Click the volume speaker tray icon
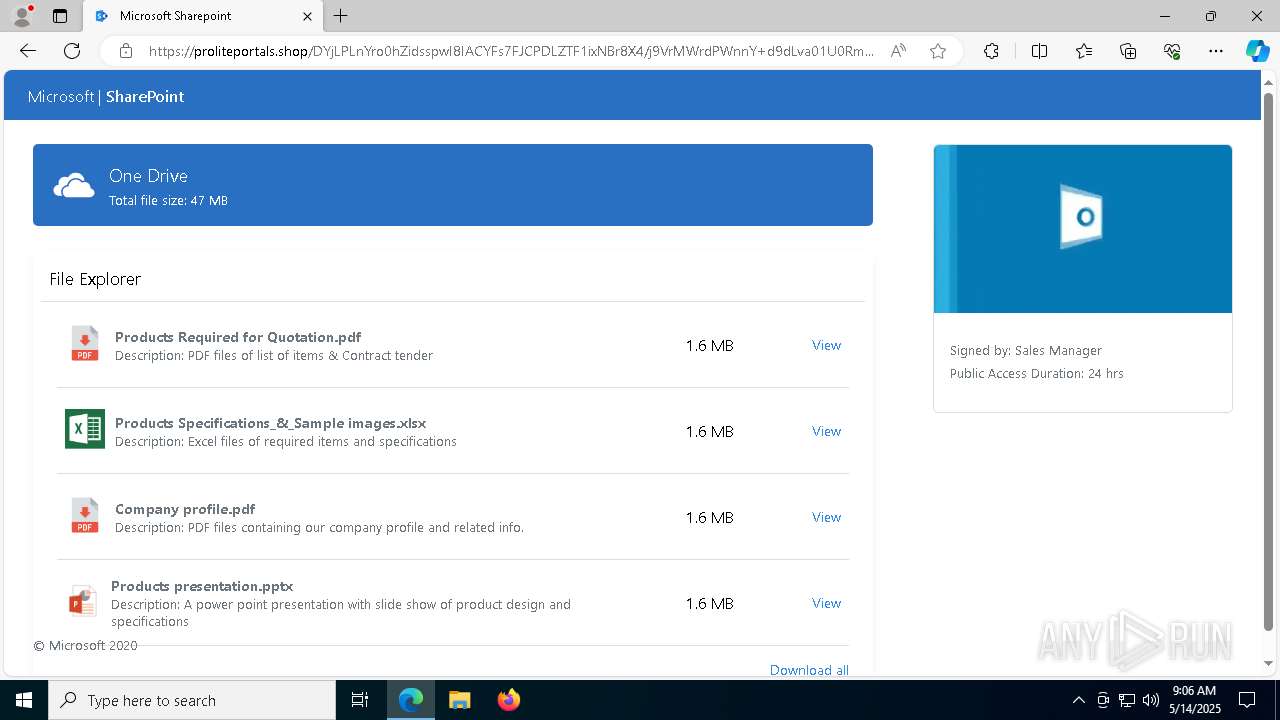This screenshot has height=720, width=1280. tap(1151, 700)
